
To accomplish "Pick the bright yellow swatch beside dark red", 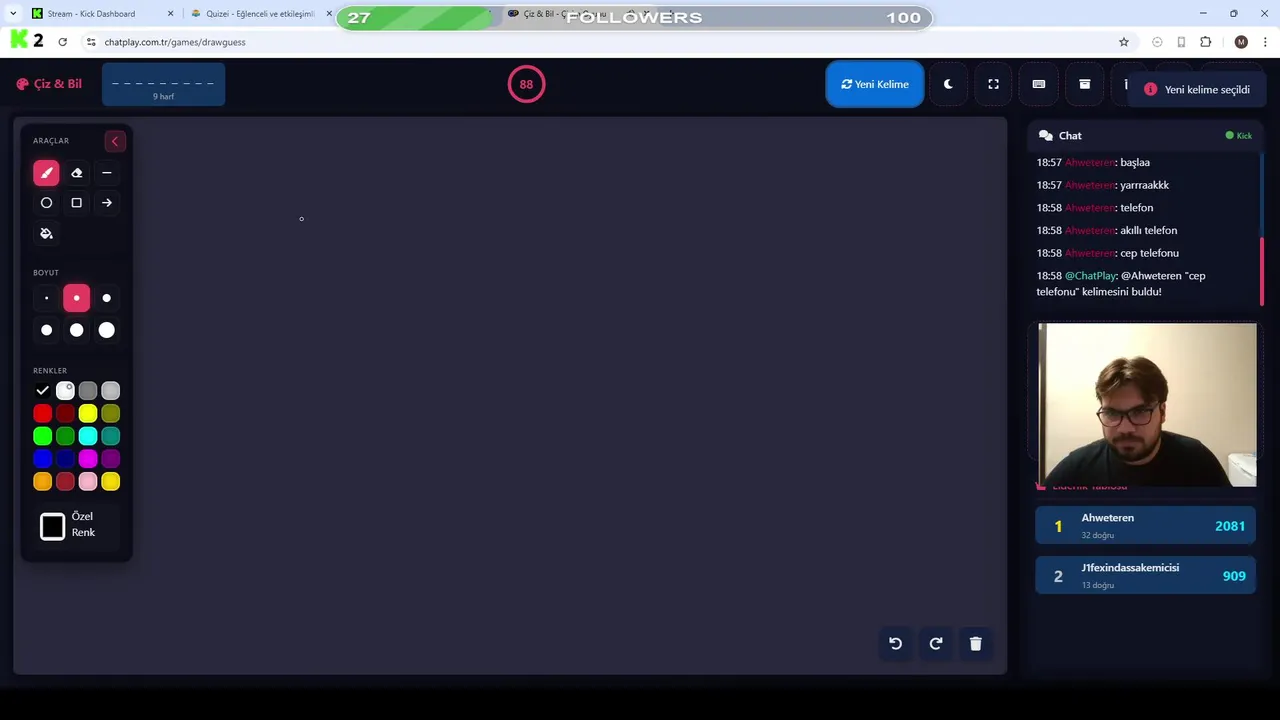I will click(88, 413).
